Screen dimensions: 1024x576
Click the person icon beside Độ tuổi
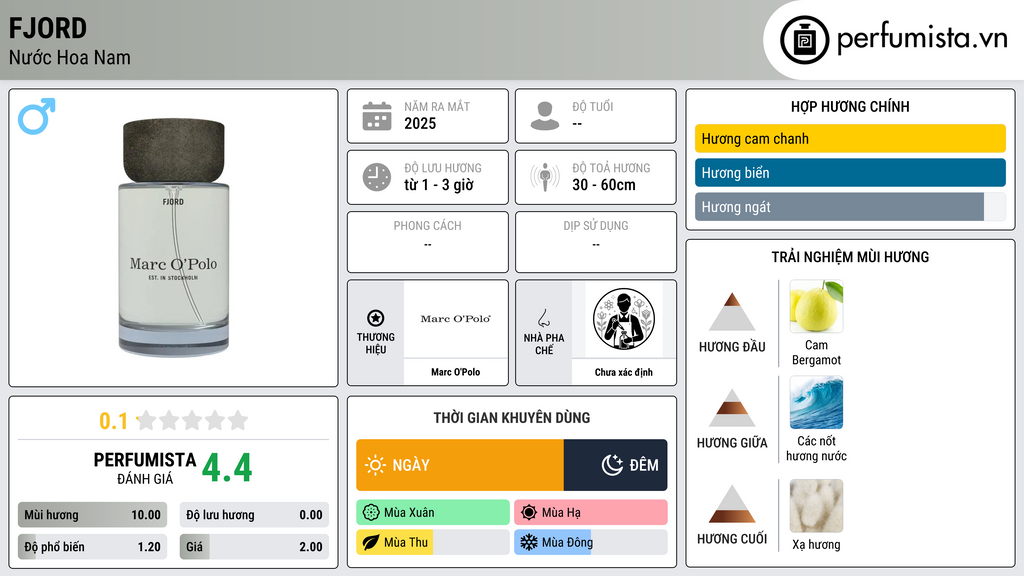pos(545,116)
